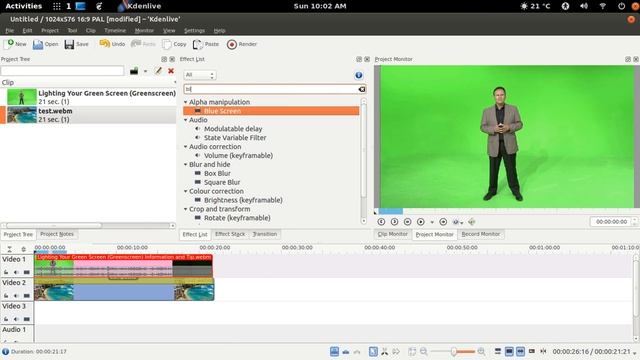The image size is (640, 360).
Task: Switch to the Transition tab
Action: click(264, 234)
